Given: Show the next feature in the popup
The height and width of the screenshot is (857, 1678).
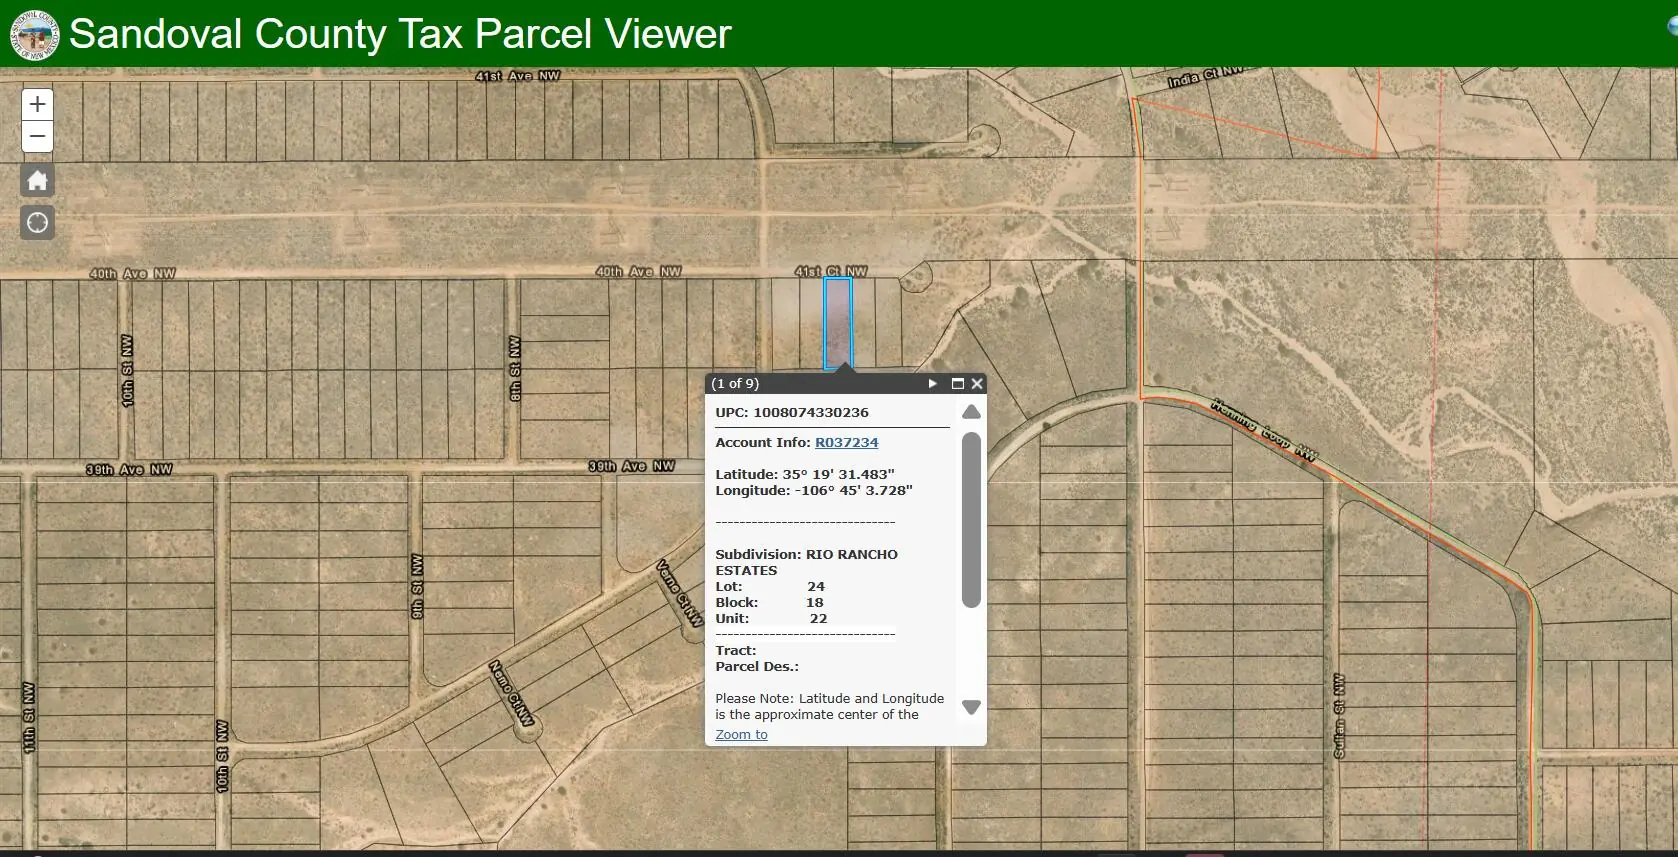Looking at the screenshot, I should (x=932, y=384).
